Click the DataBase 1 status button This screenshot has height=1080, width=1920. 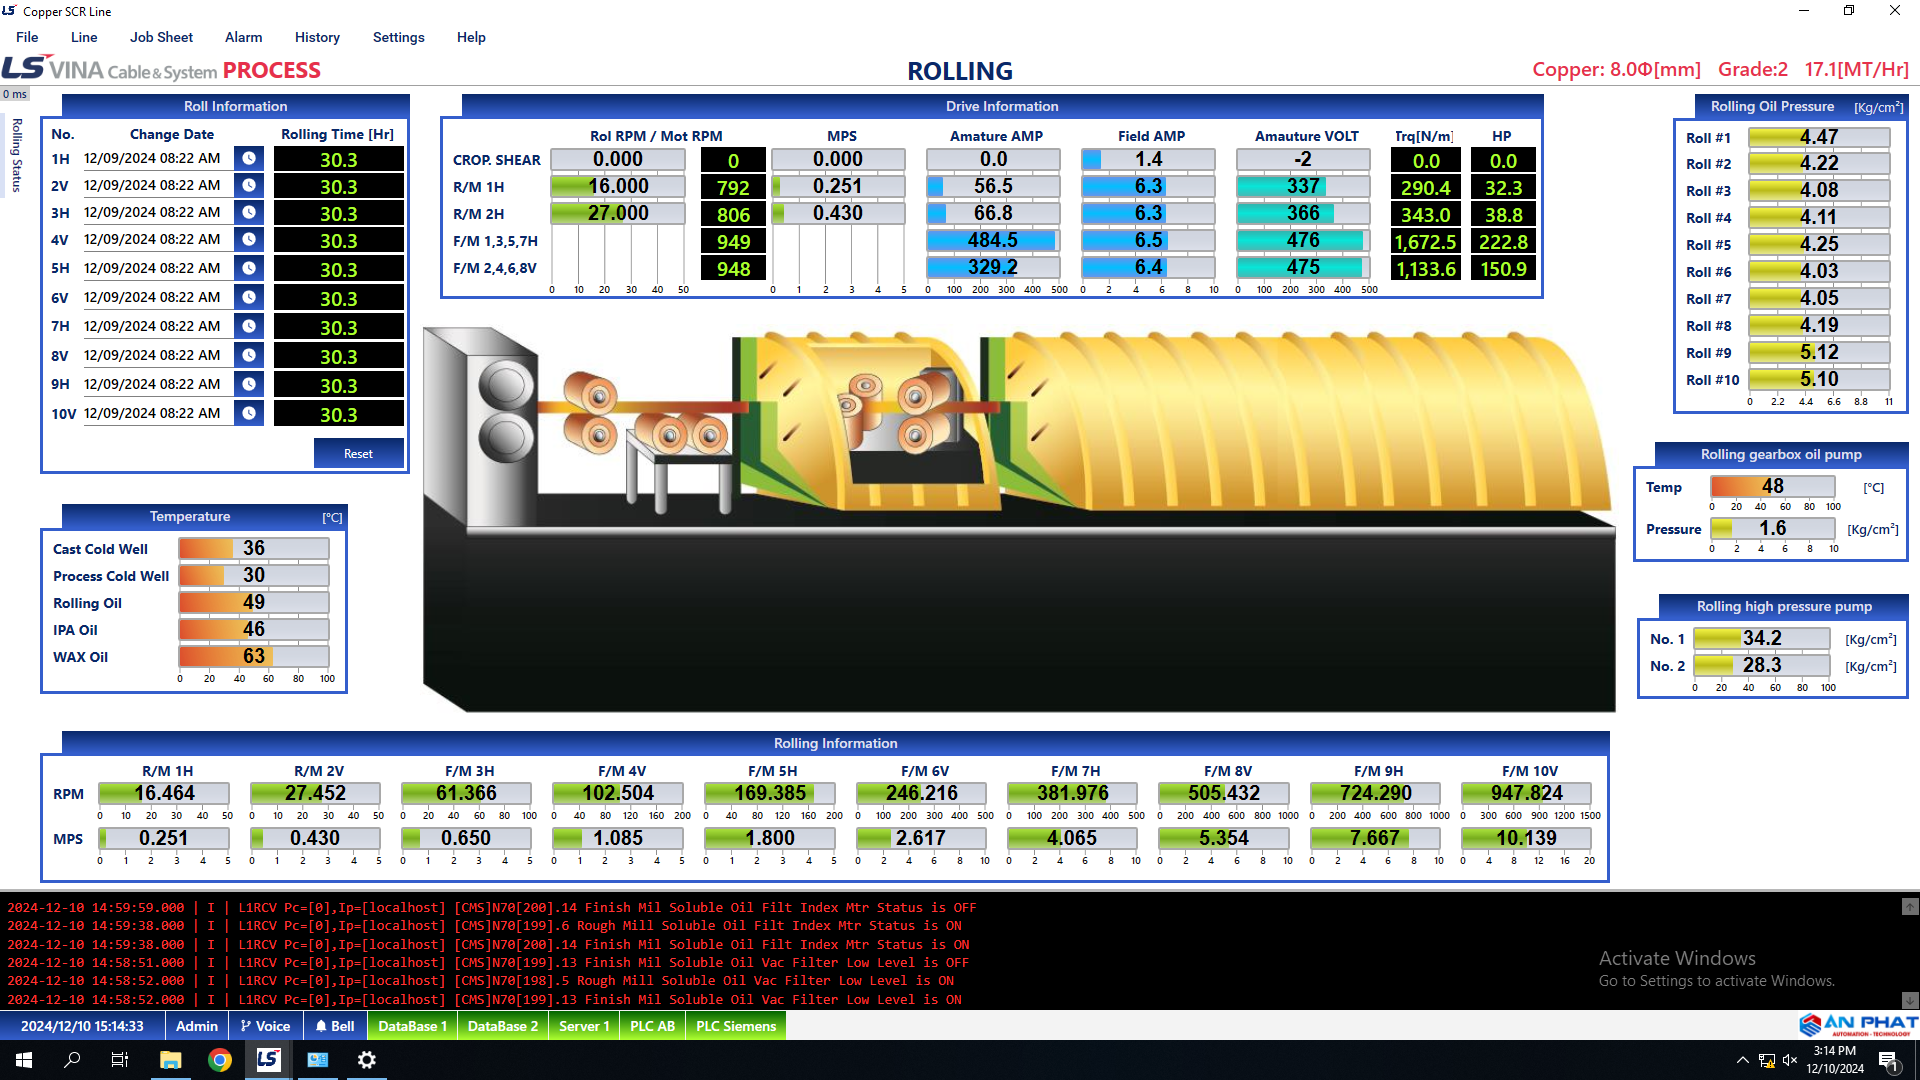tap(412, 1026)
